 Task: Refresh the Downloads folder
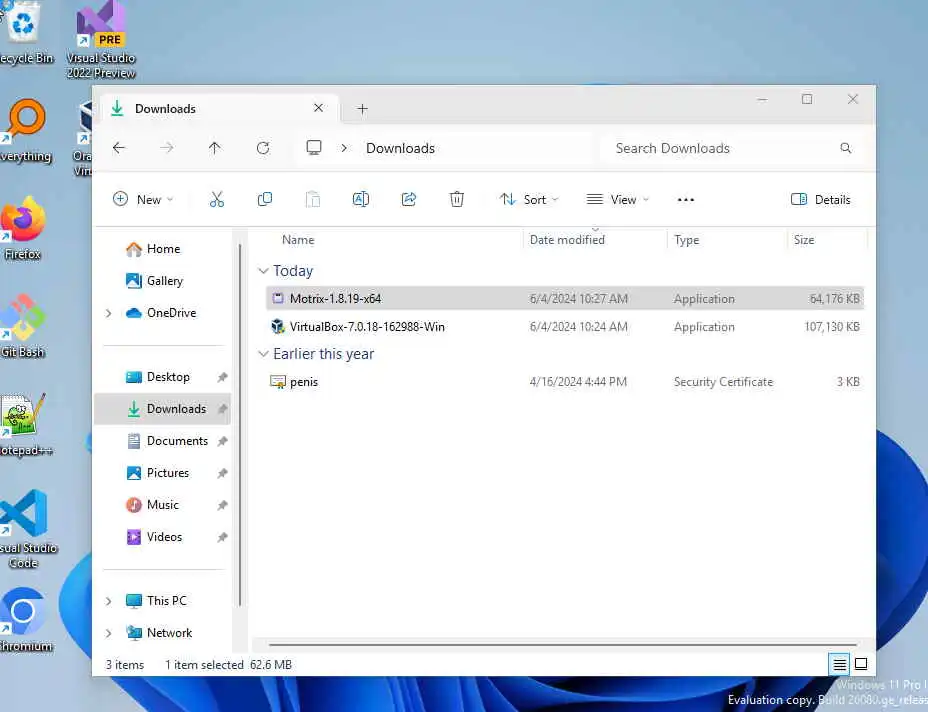[263, 148]
